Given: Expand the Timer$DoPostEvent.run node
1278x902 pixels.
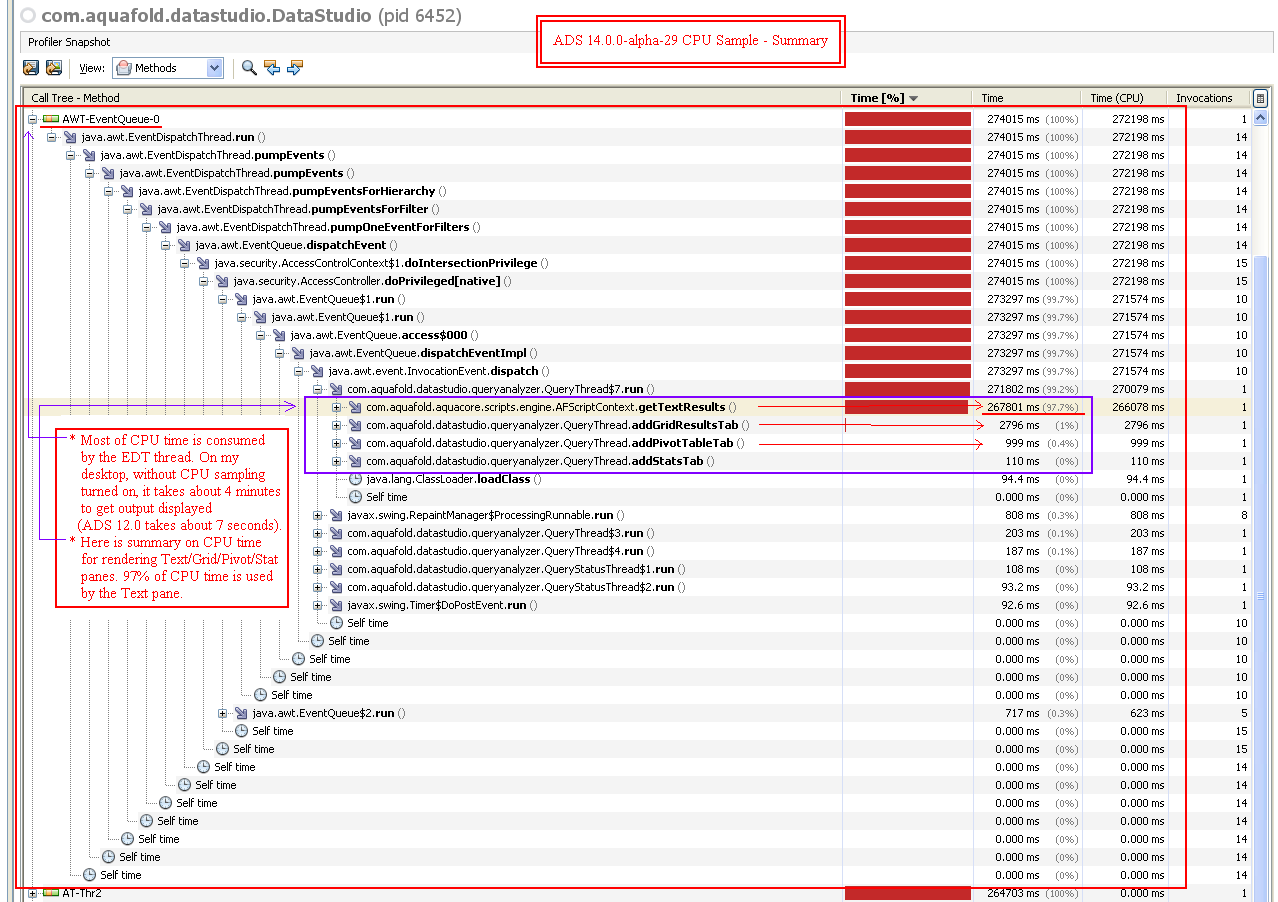Looking at the screenshot, I should (318, 605).
